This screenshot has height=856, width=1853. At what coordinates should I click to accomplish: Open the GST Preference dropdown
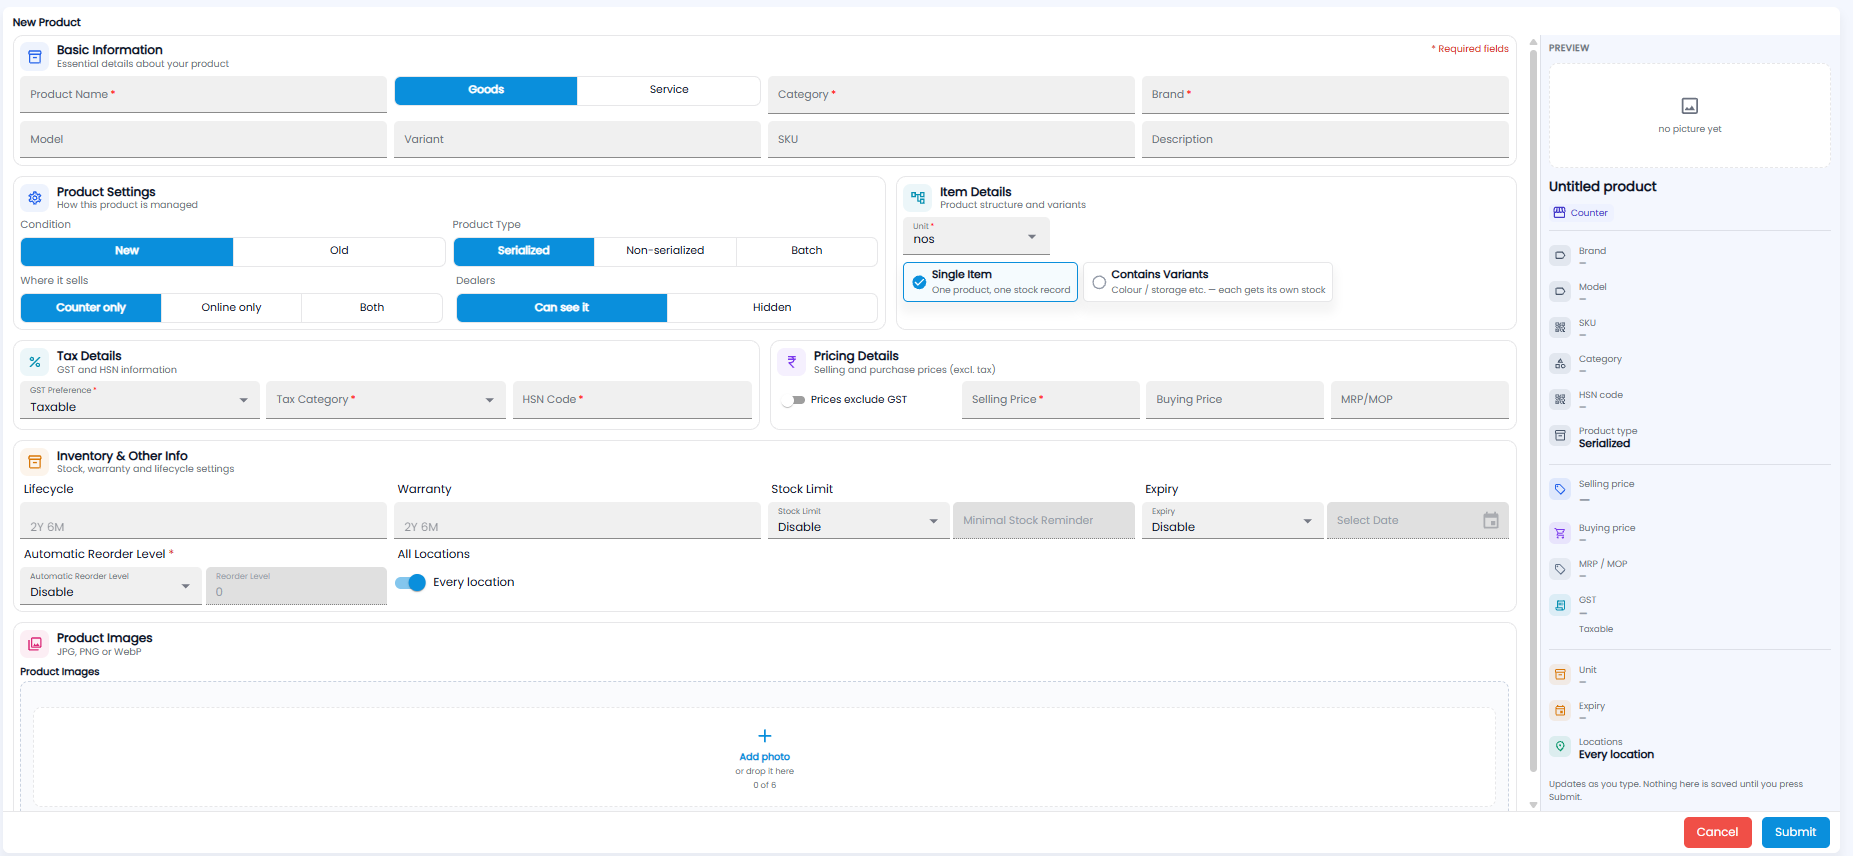(140, 400)
